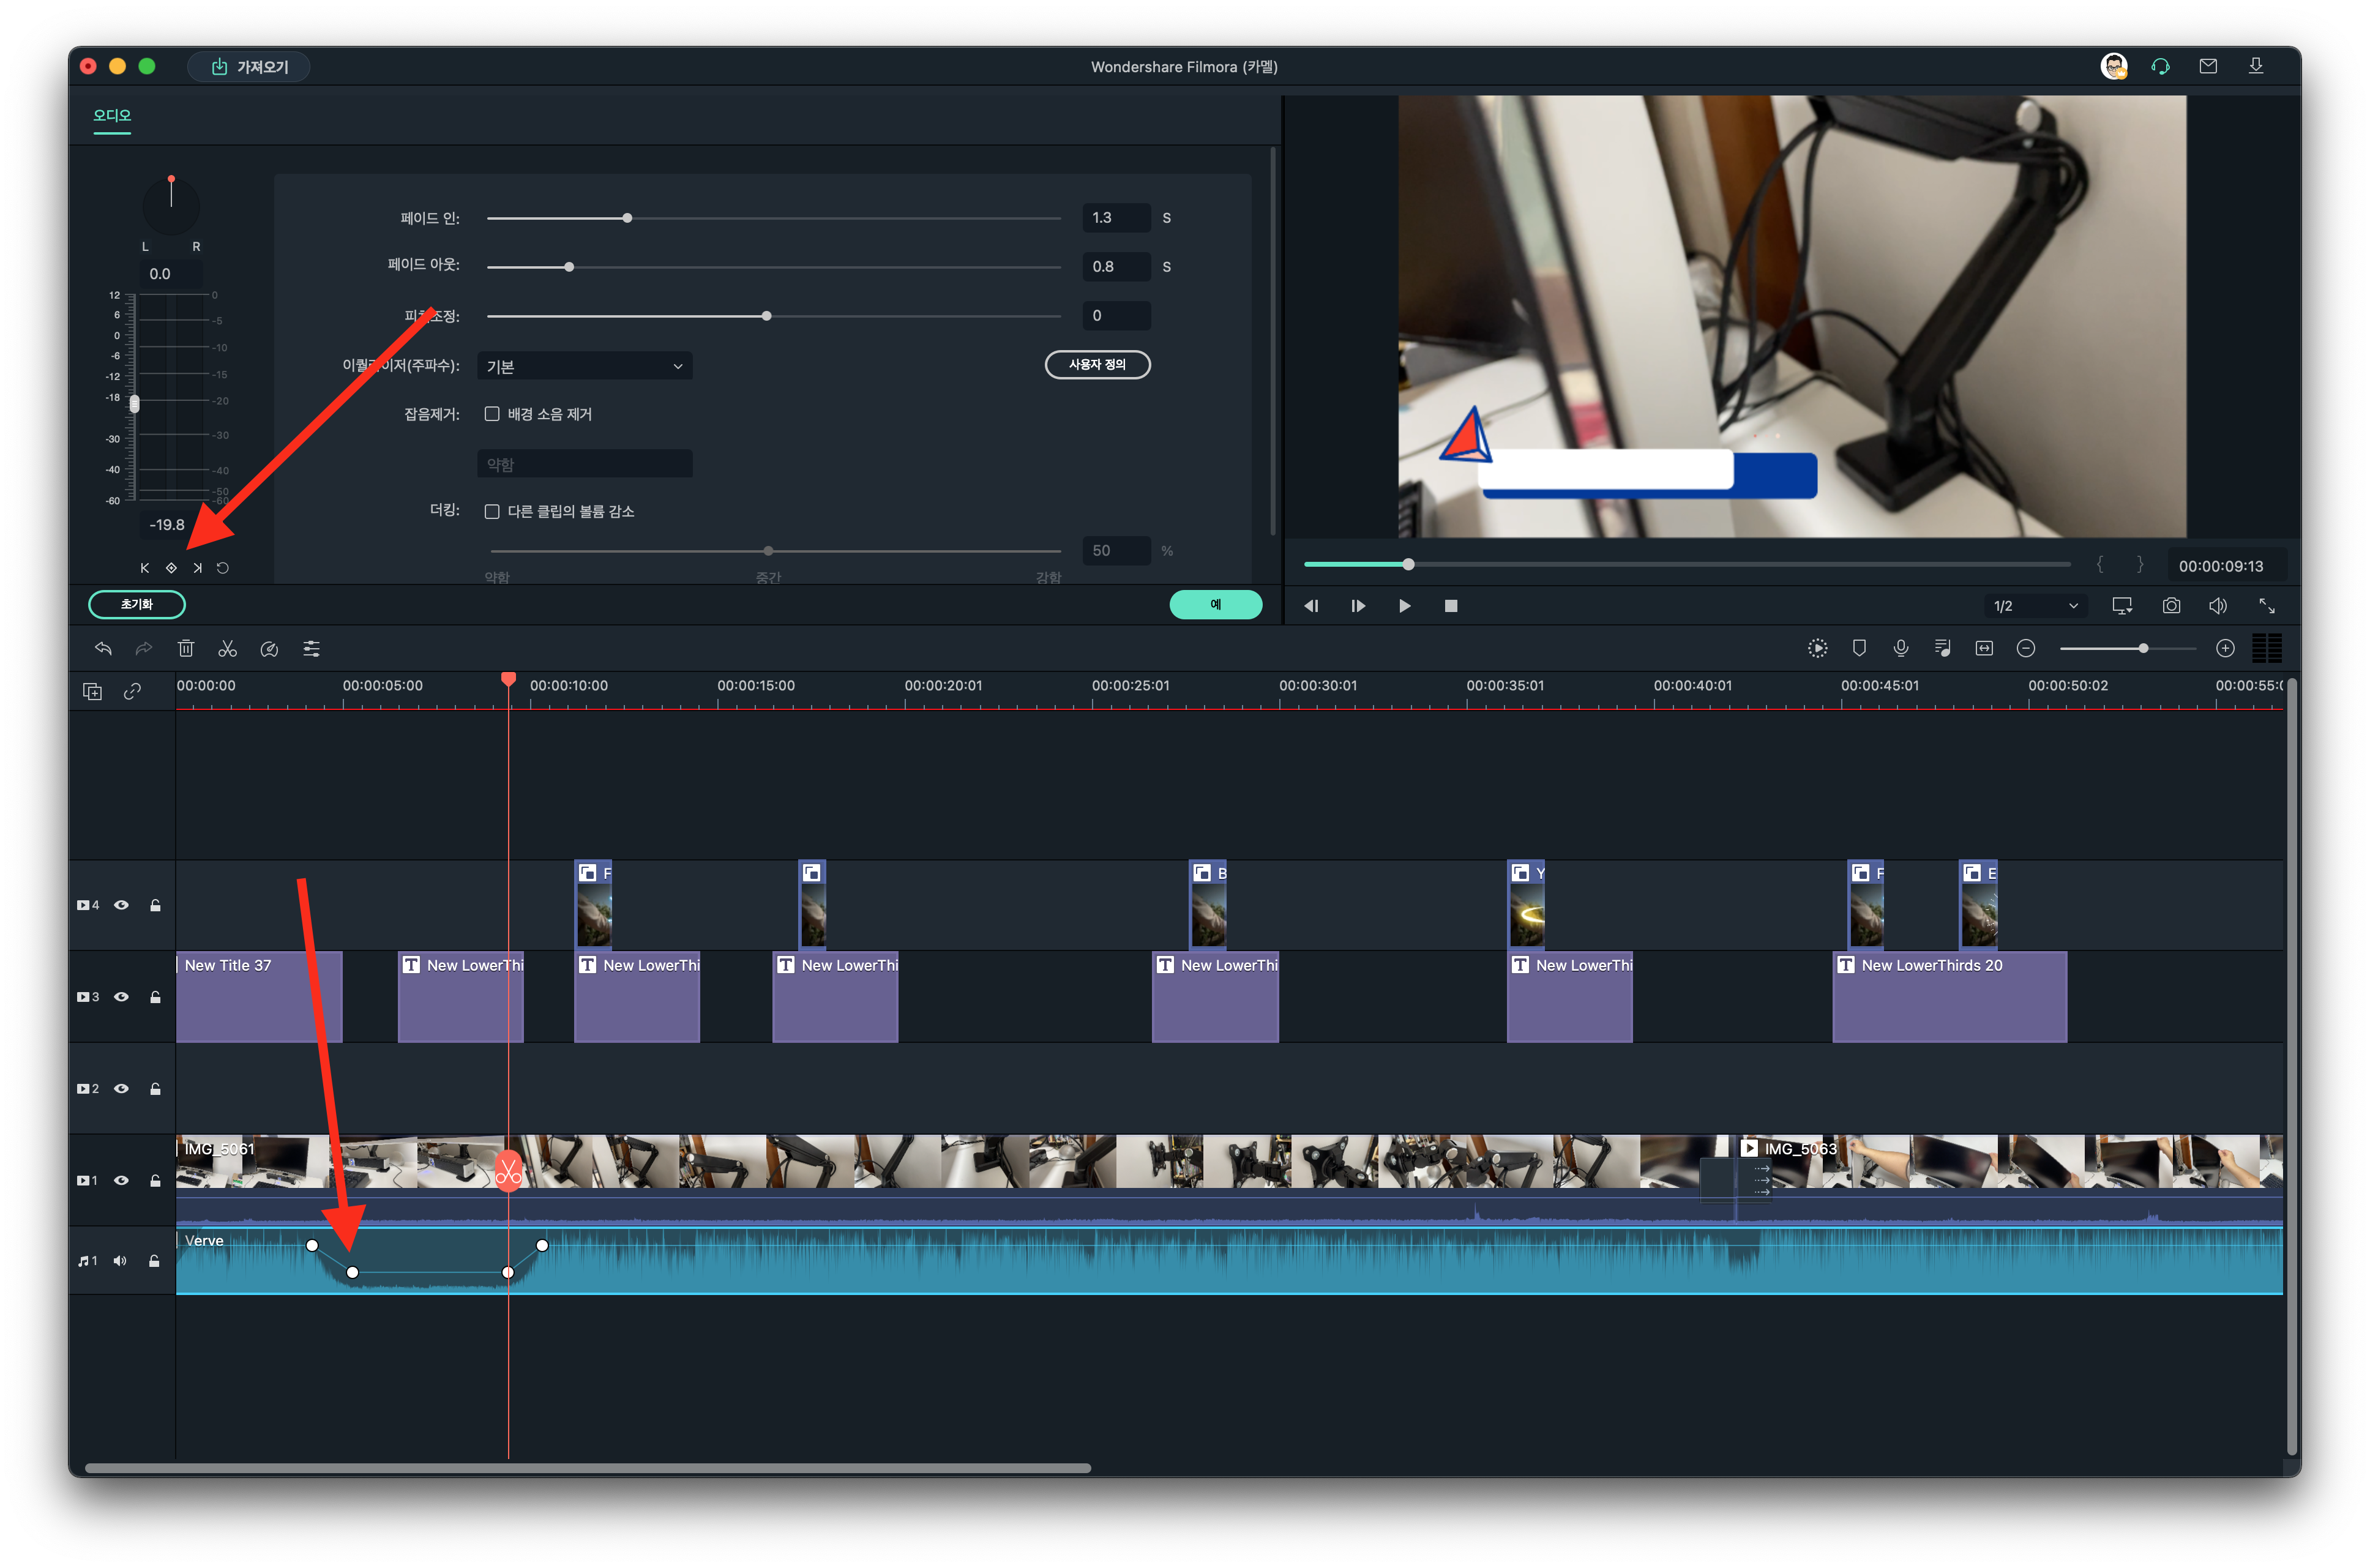
Task: Click the 사용자 정의 equalizer button
Action: click(x=1097, y=365)
